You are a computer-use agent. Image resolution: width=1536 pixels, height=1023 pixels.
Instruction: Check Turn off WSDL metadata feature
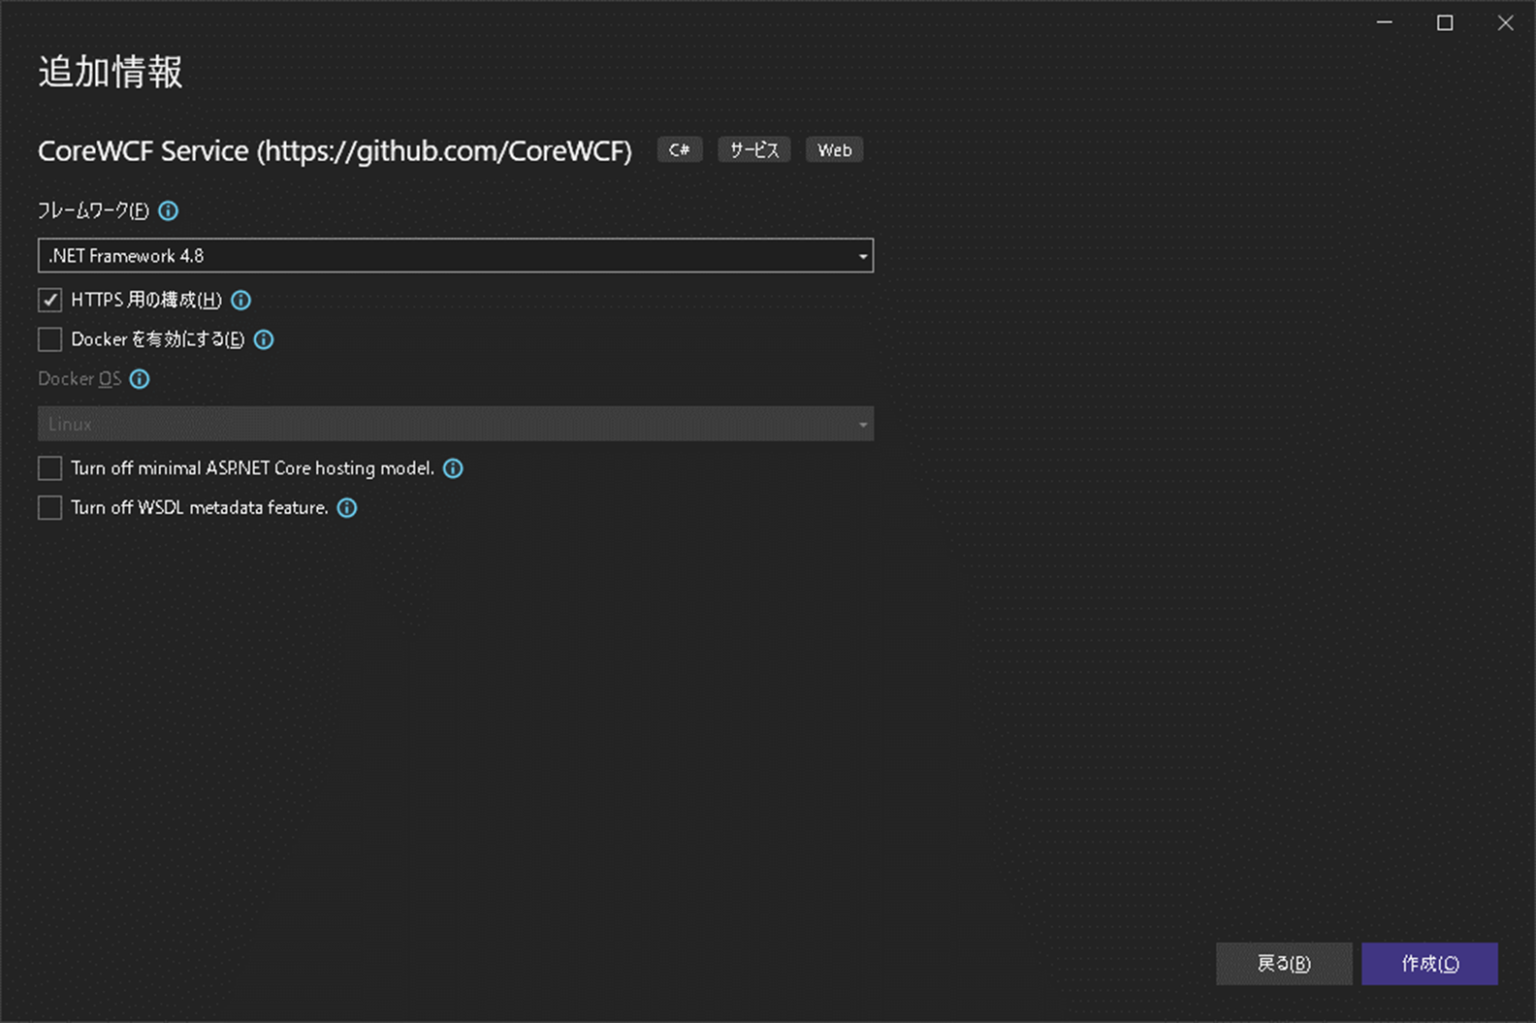click(49, 507)
